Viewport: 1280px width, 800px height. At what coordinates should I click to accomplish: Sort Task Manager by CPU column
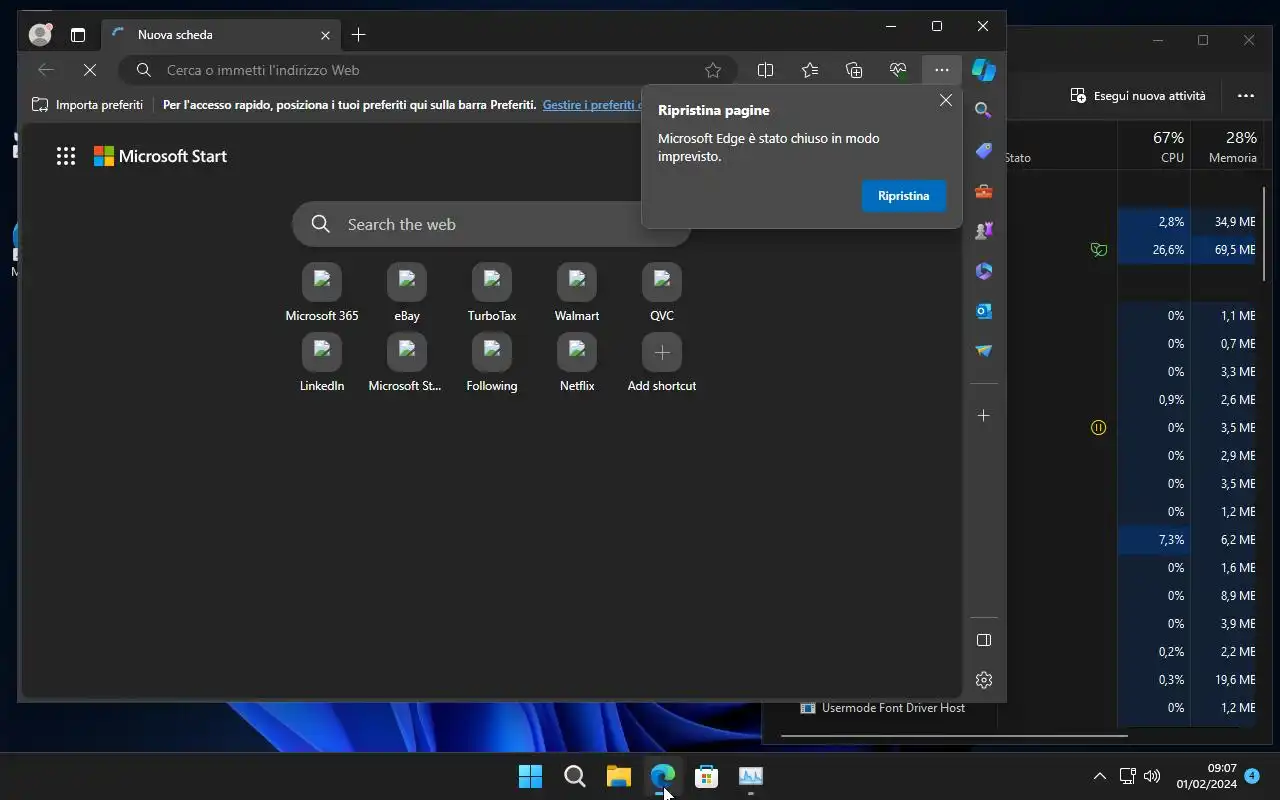click(x=1154, y=147)
